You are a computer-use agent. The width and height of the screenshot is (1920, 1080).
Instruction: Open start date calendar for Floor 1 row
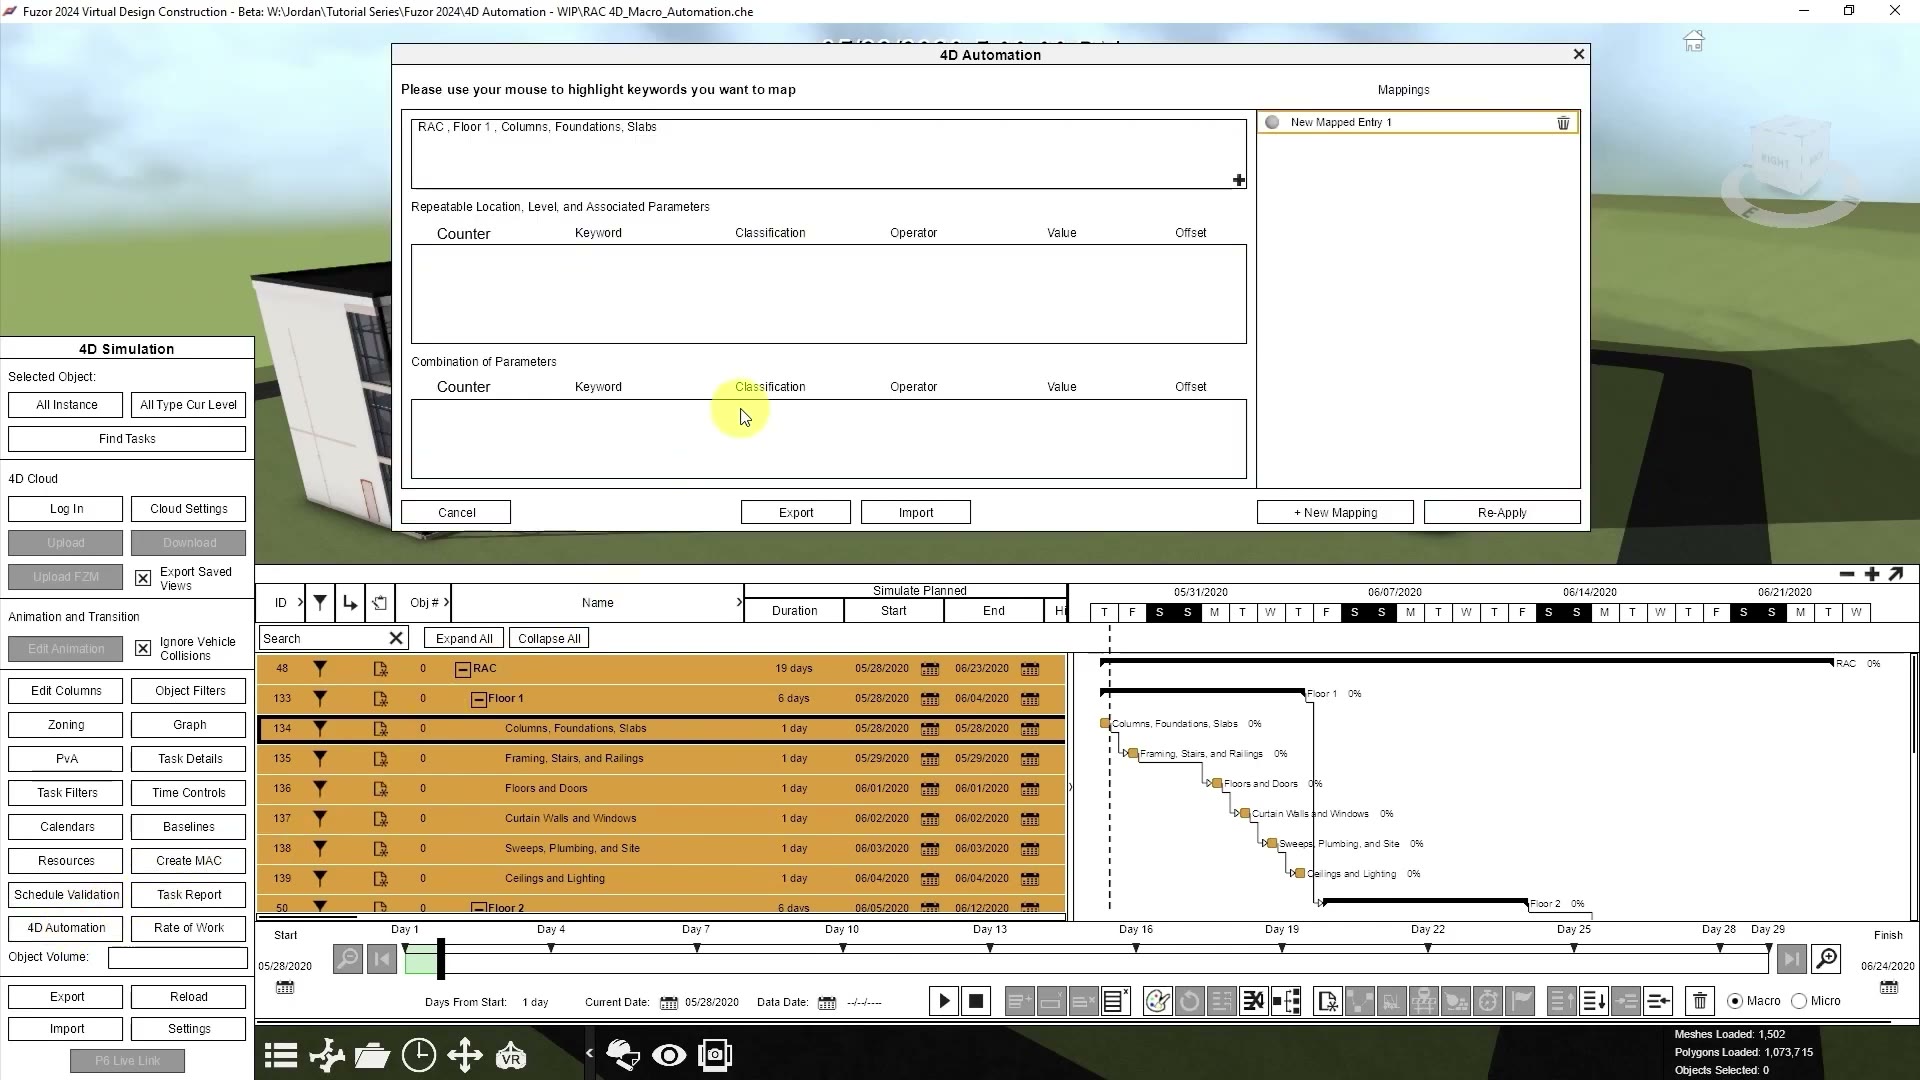pos(930,699)
